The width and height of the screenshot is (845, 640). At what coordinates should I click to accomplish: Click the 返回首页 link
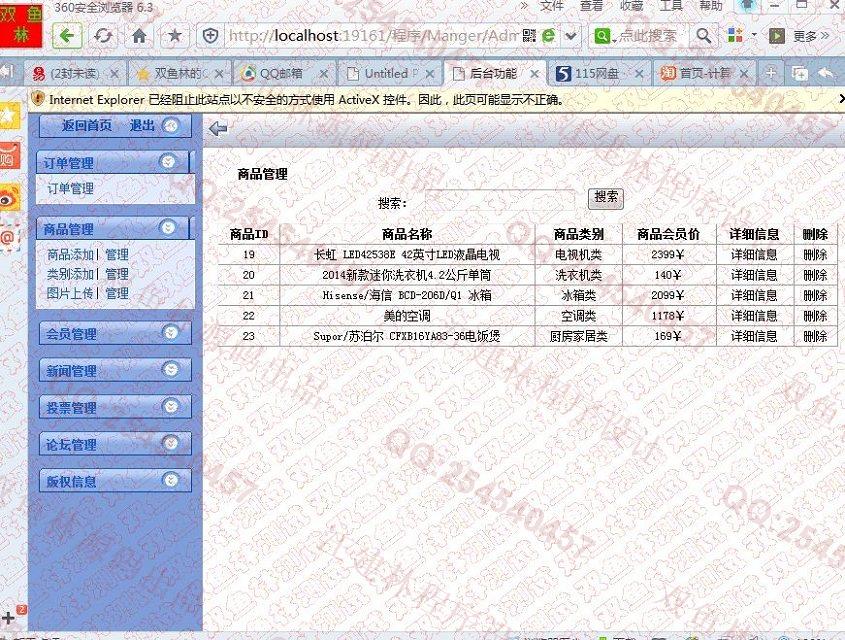tap(87, 126)
